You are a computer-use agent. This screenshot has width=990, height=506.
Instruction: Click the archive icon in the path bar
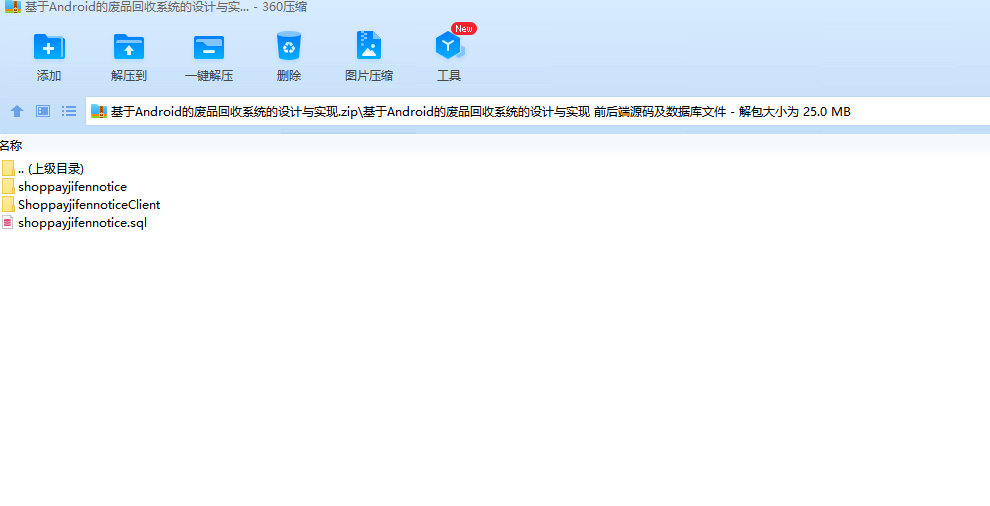[x=99, y=112]
